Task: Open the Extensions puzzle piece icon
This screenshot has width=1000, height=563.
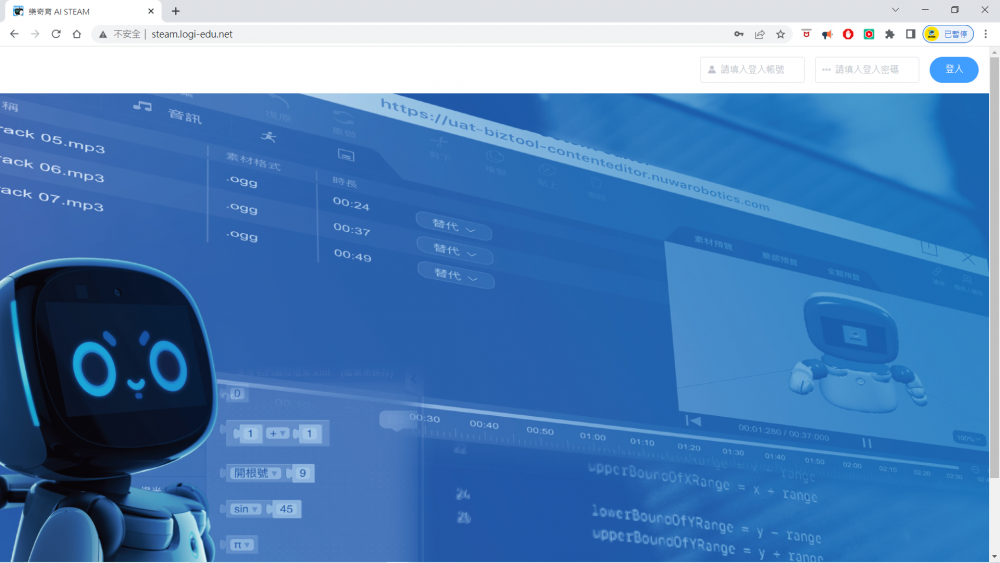Action: [x=889, y=34]
